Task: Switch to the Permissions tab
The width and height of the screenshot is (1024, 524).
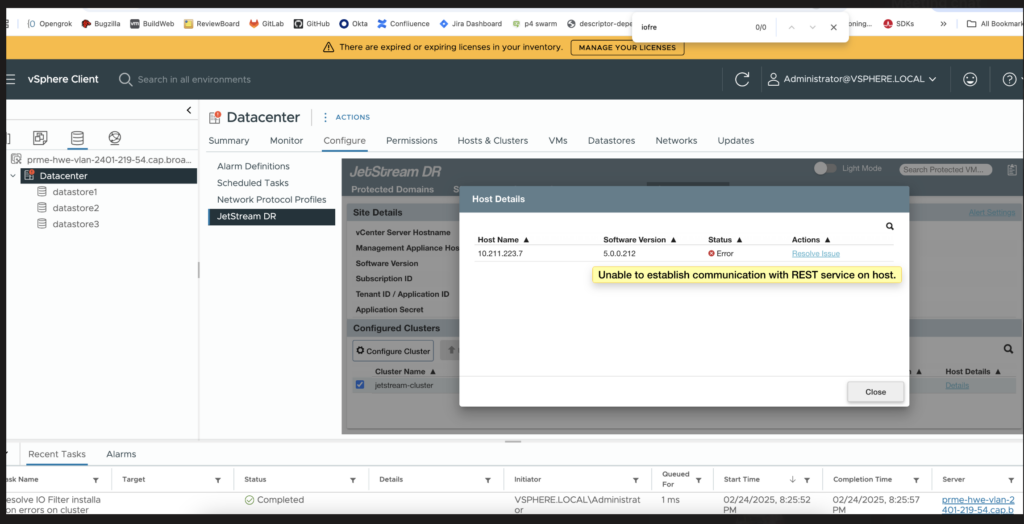Action: point(411,140)
